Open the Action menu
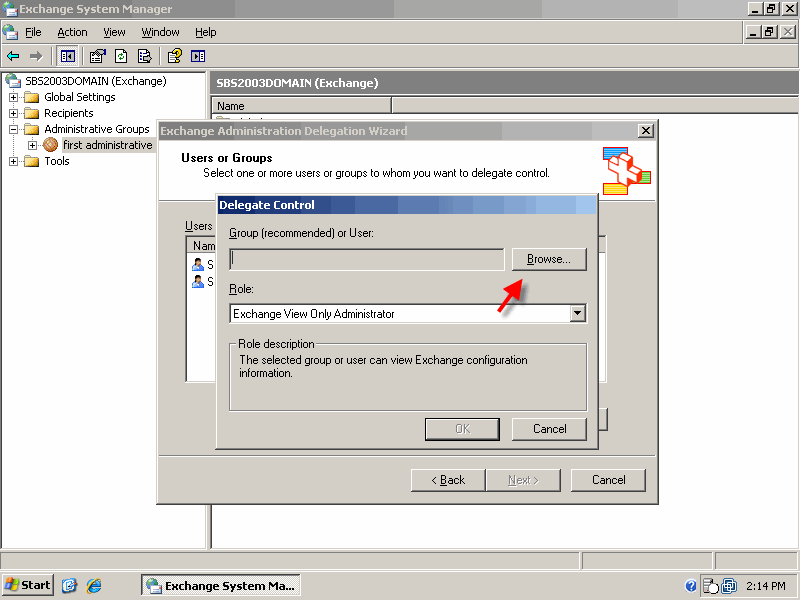 tap(72, 32)
